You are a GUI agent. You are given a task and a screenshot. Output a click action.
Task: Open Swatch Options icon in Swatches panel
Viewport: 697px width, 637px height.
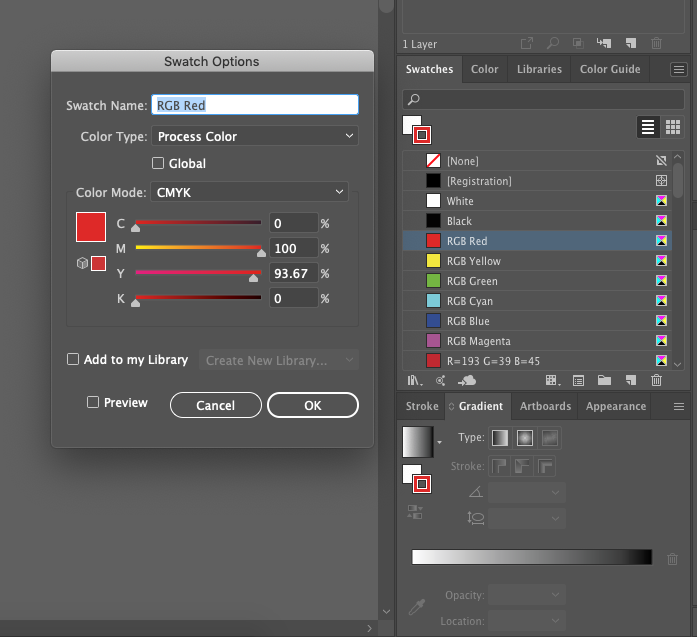[x=578, y=381]
